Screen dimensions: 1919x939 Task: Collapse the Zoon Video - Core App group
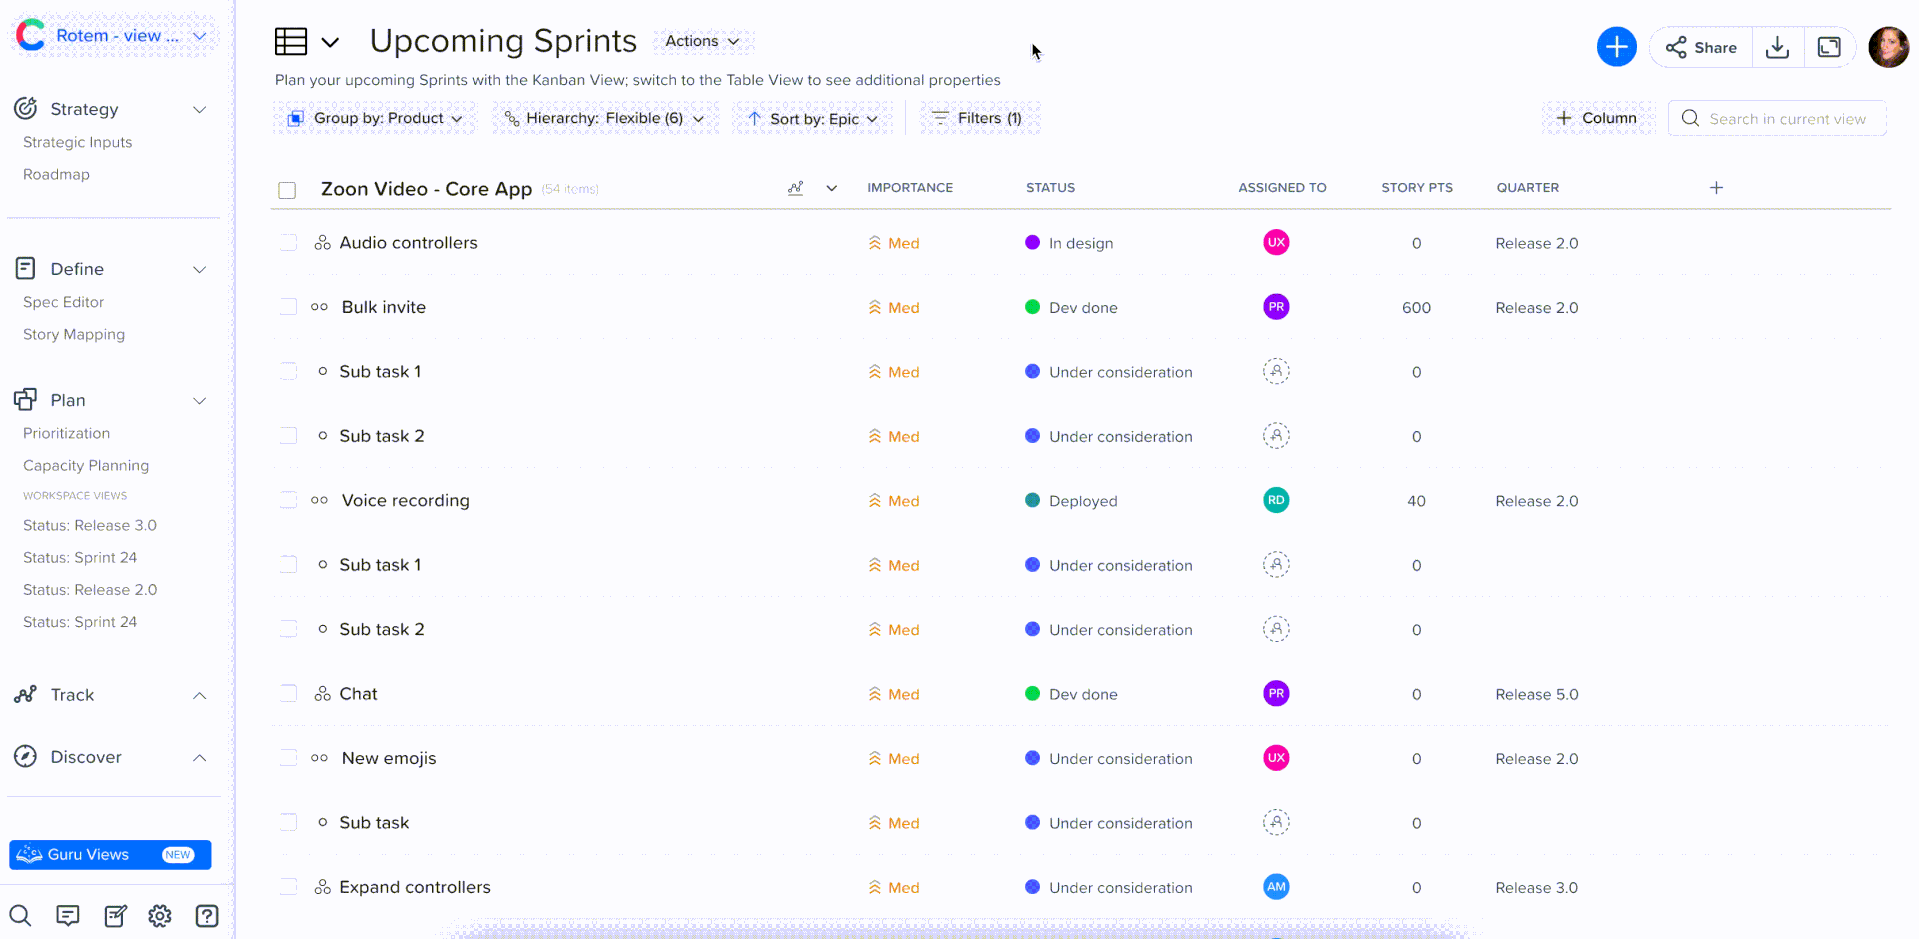point(831,188)
